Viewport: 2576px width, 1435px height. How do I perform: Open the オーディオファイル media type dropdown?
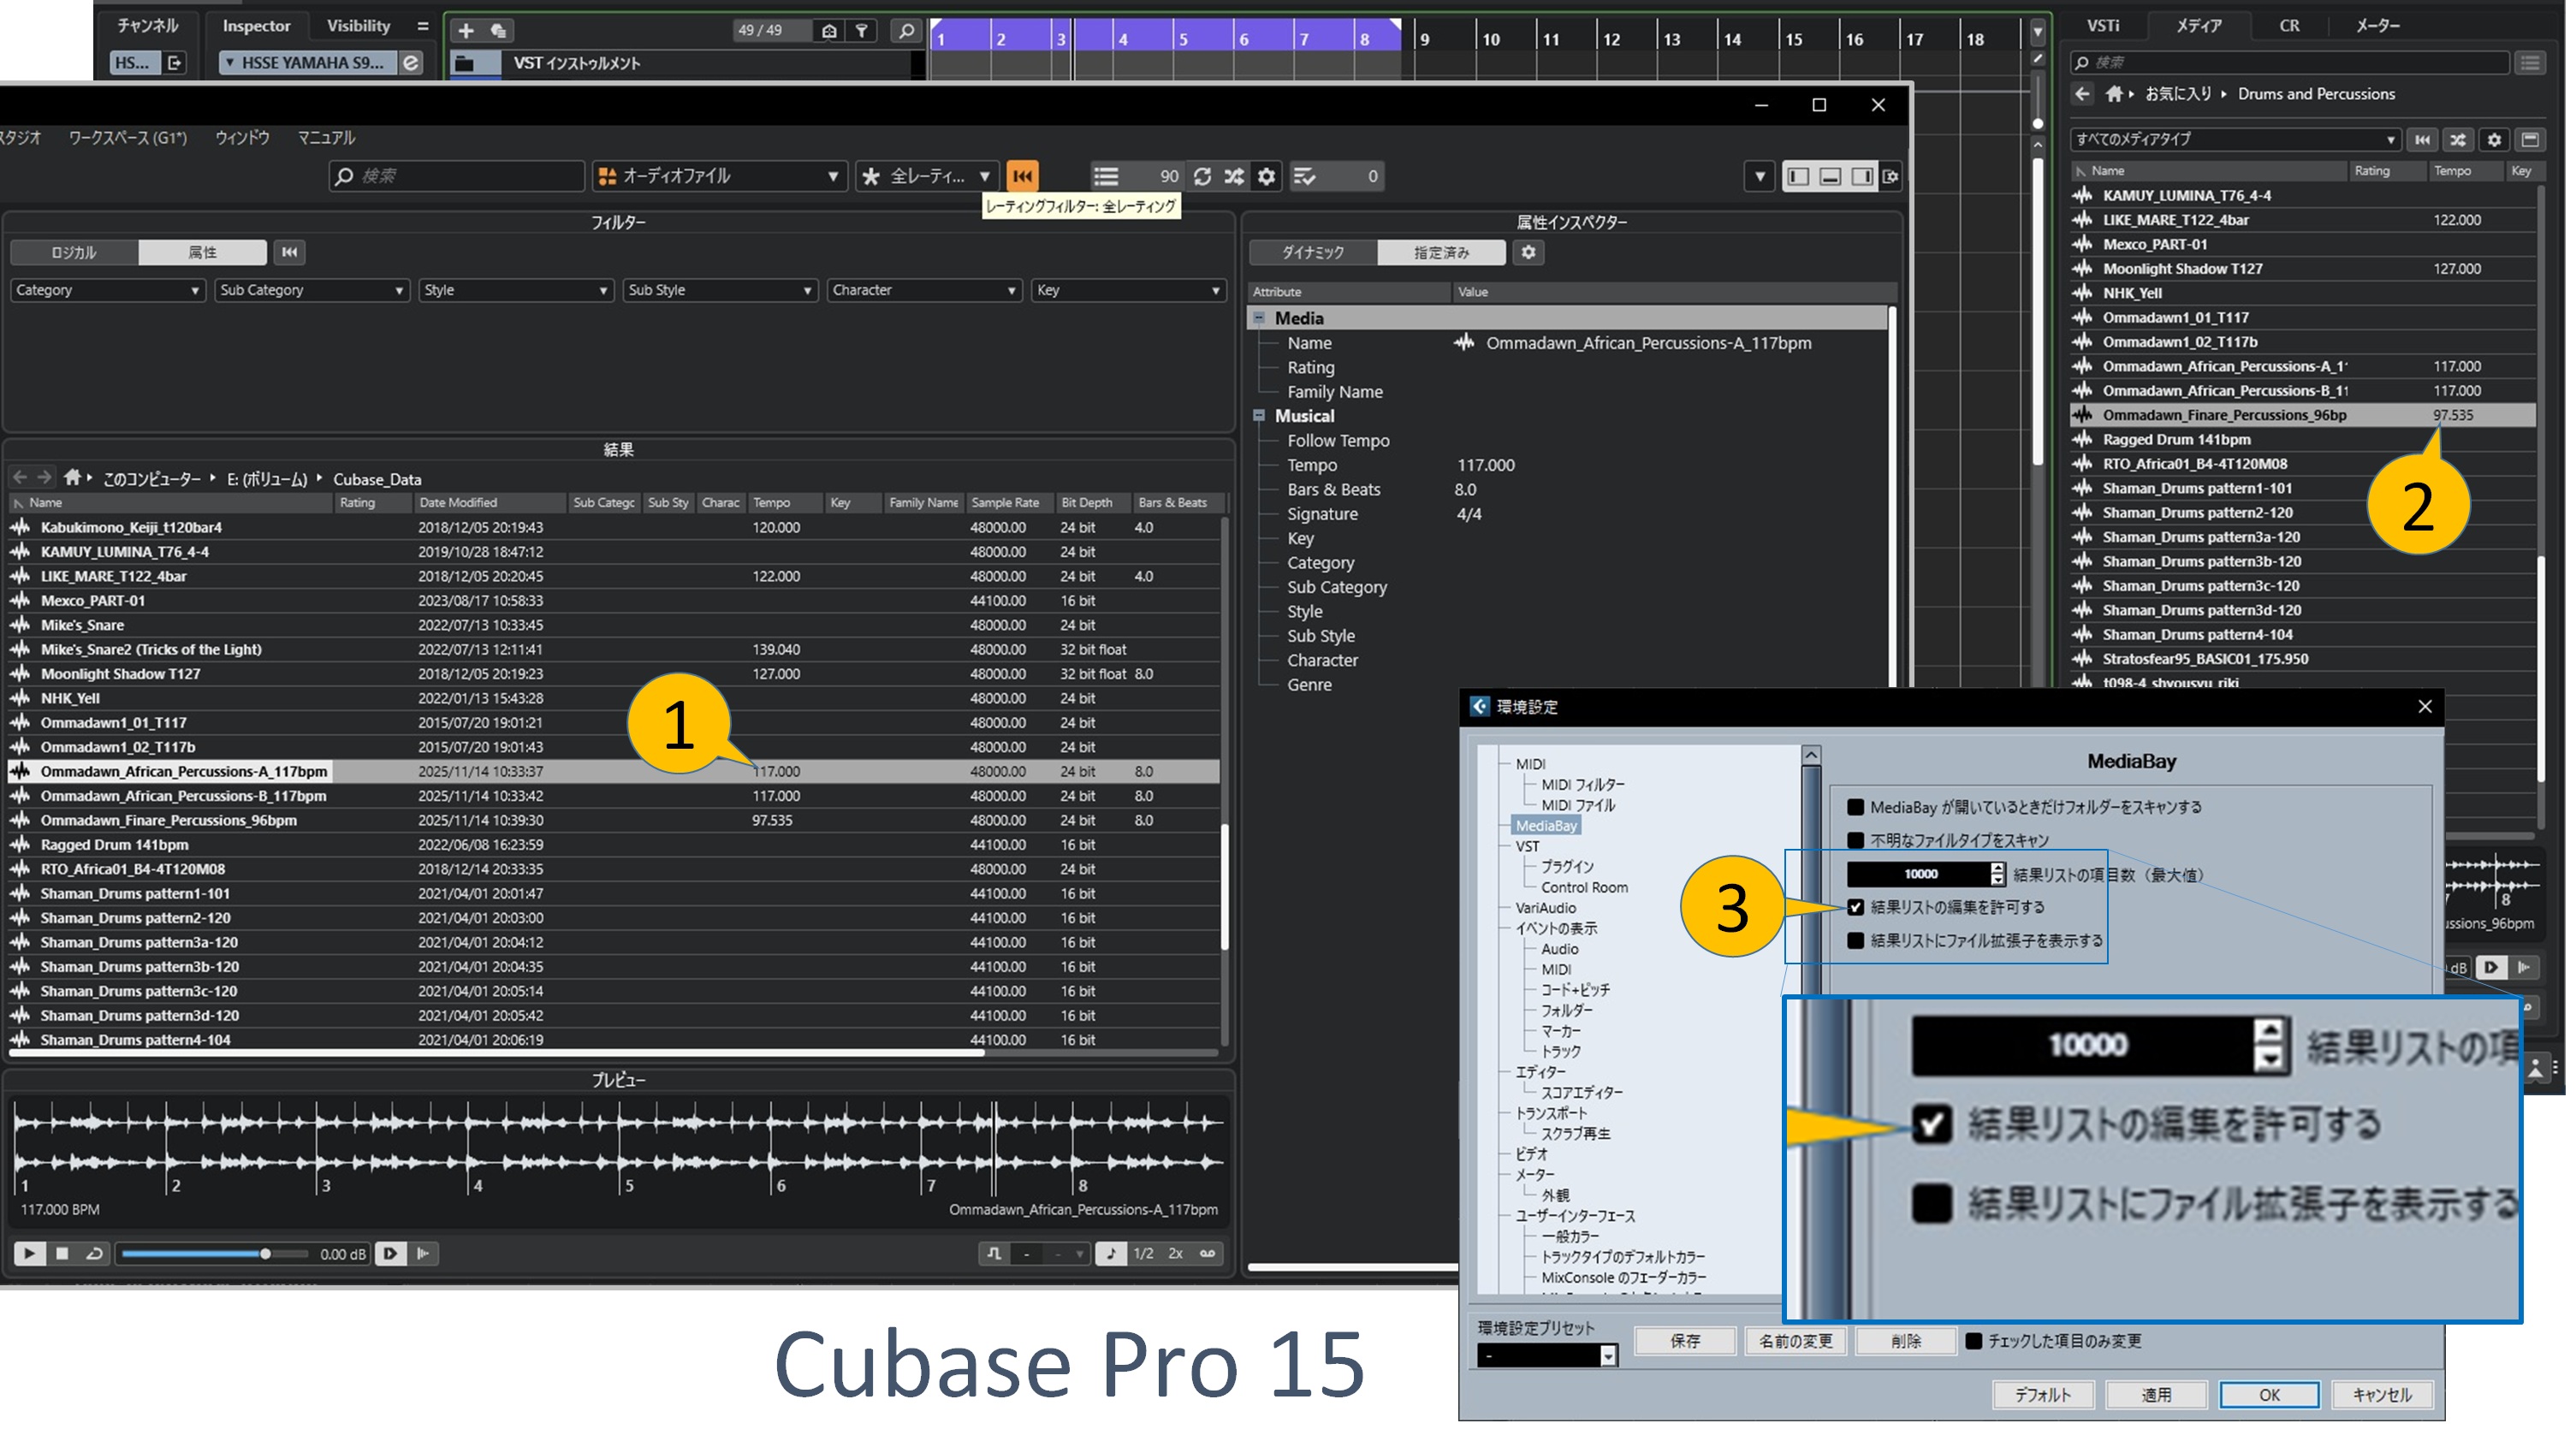pyautogui.click(x=719, y=176)
